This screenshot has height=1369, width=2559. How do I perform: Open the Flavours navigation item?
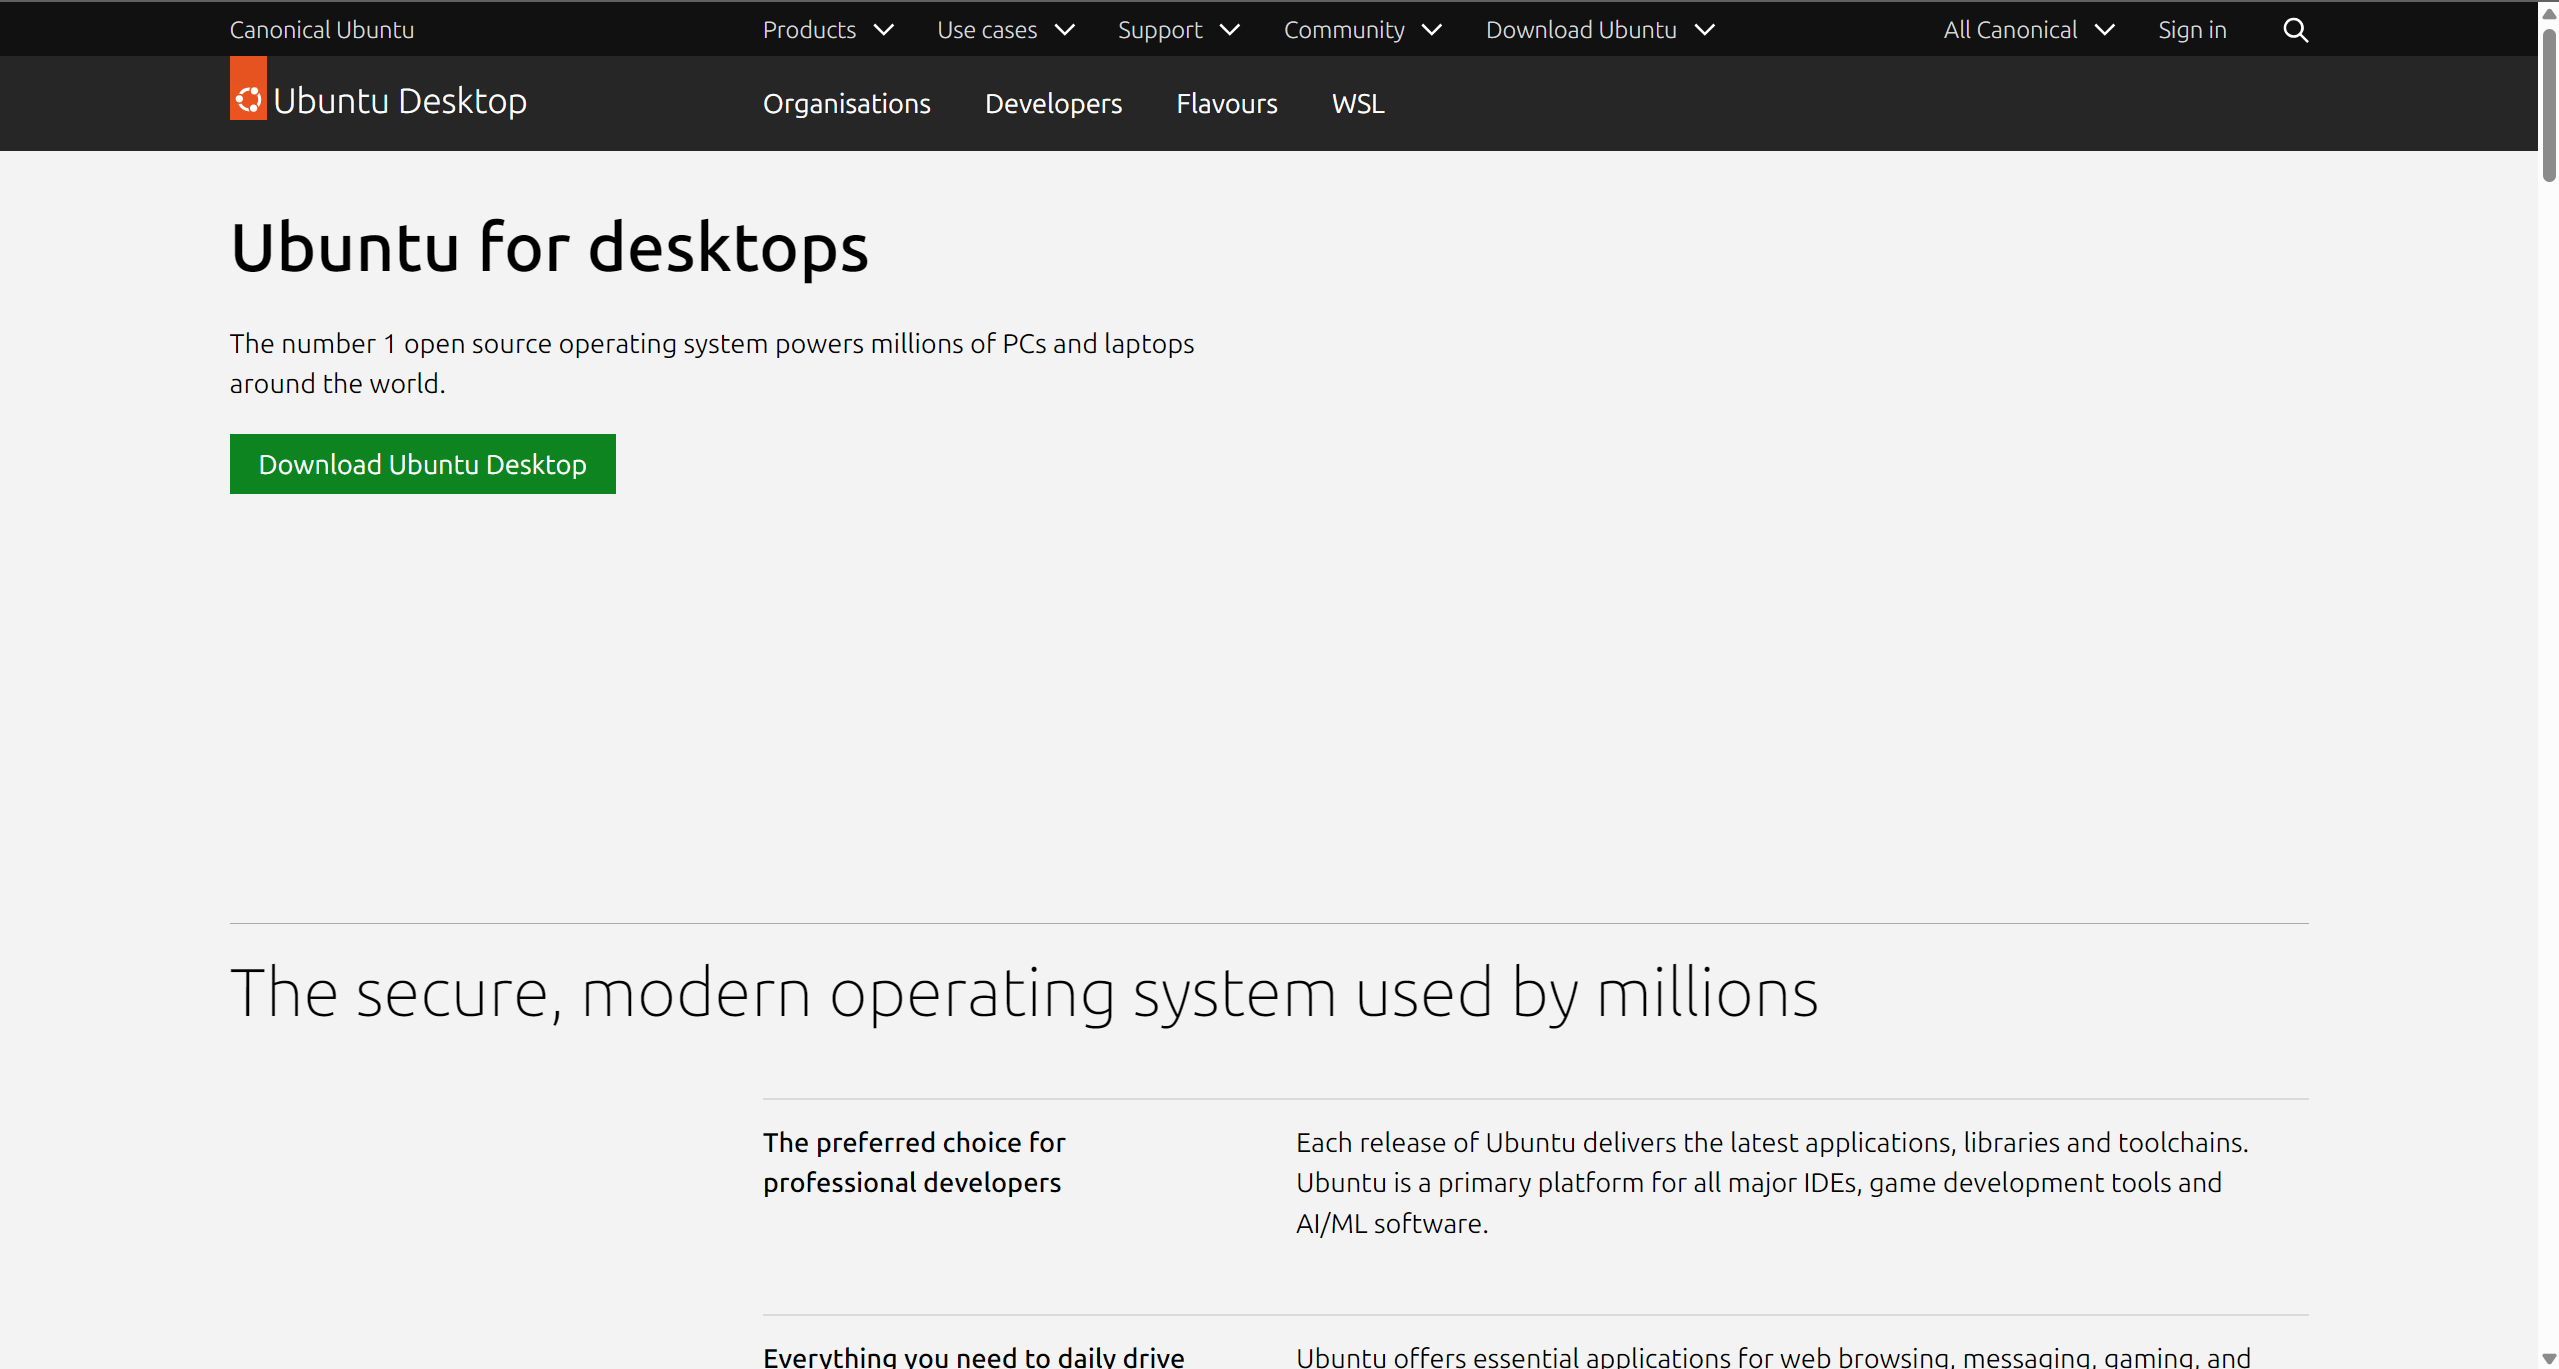coord(1226,104)
